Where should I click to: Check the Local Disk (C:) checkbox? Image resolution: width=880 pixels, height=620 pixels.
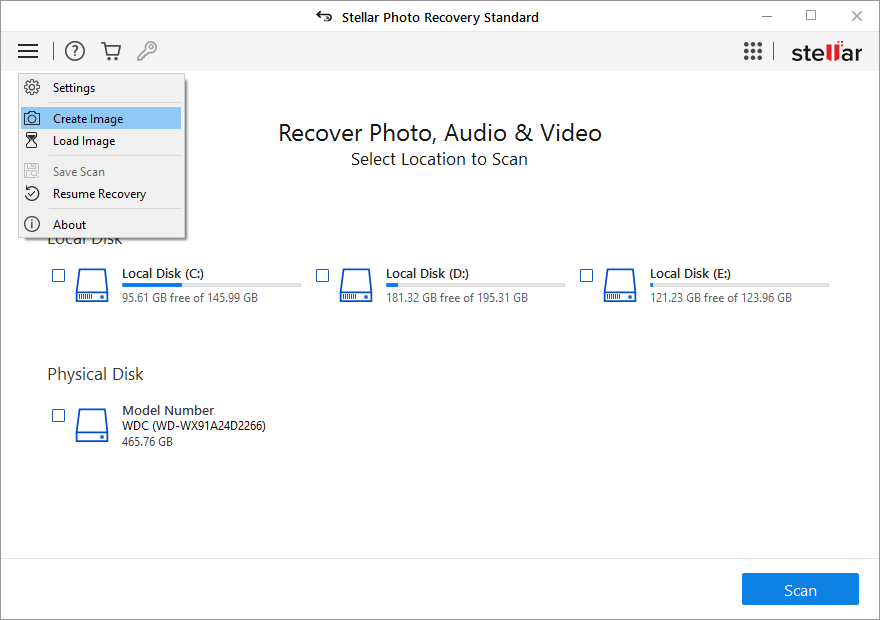pyautogui.click(x=58, y=275)
